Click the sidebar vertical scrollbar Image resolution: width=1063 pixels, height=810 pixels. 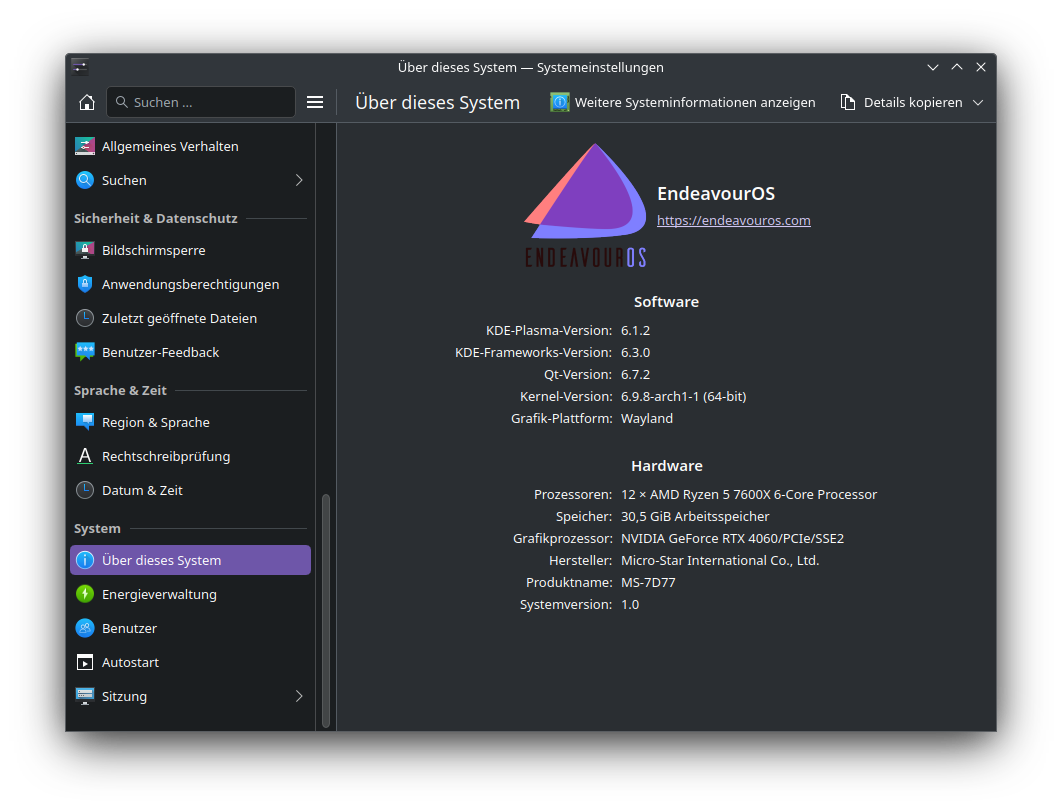click(x=326, y=610)
